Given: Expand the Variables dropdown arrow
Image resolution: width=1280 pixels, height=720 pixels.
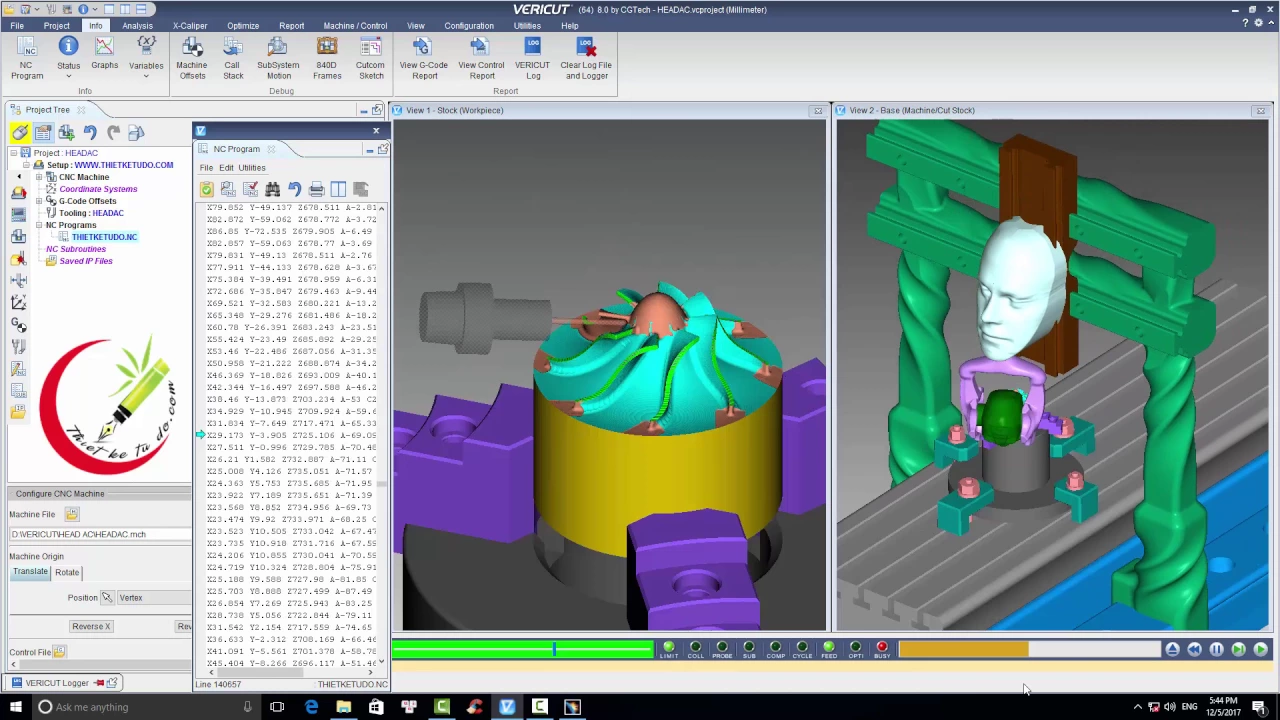Looking at the screenshot, I should pyautogui.click(x=146, y=76).
